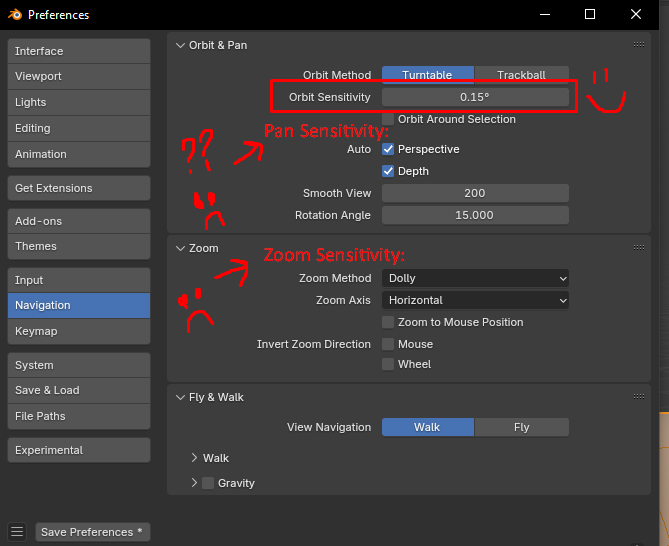Choose Walk view navigation
The image size is (669, 546).
(x=428, y=427)
